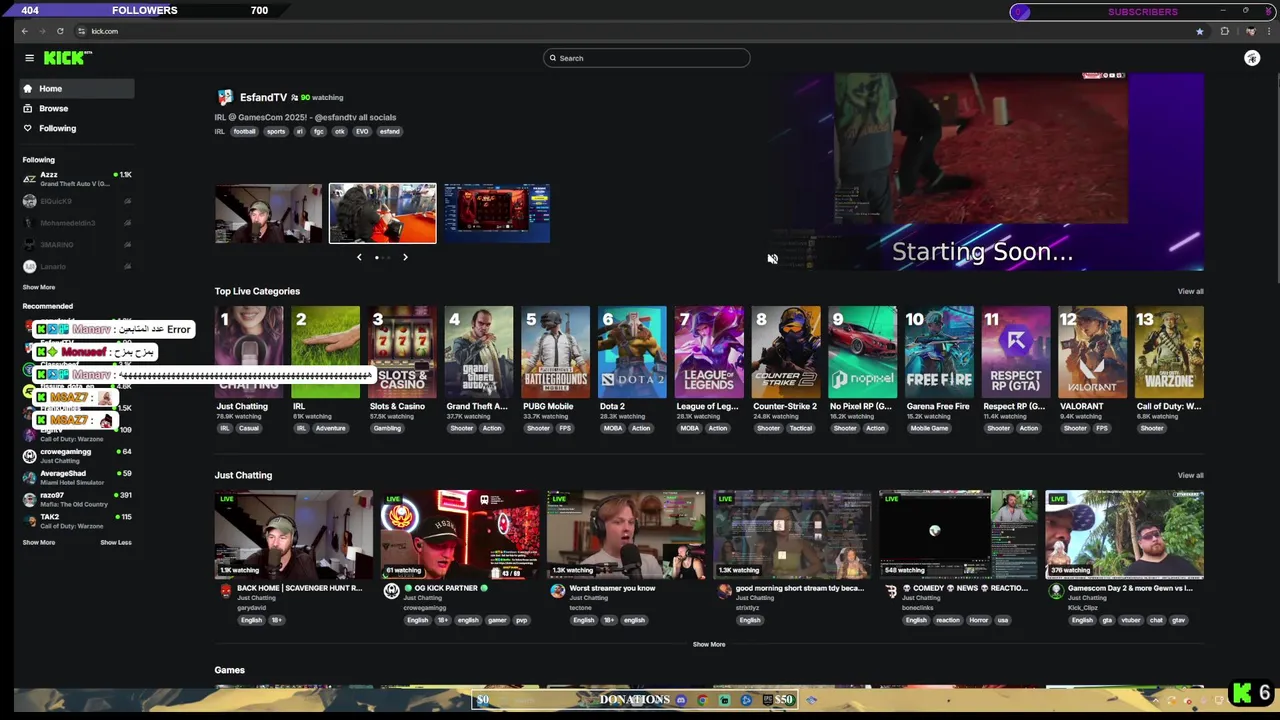Bookmark page with star icon
The width and height of the screenshot is (1280, 720).
tap(1199, 31)
